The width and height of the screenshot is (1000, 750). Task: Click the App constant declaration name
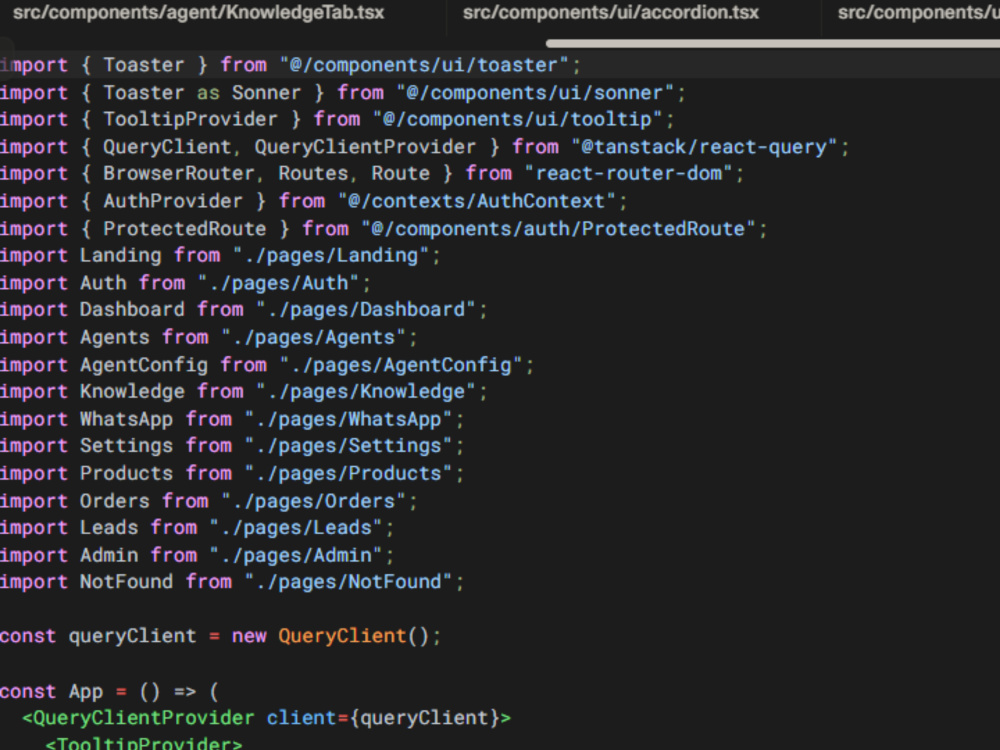[85, 692]
